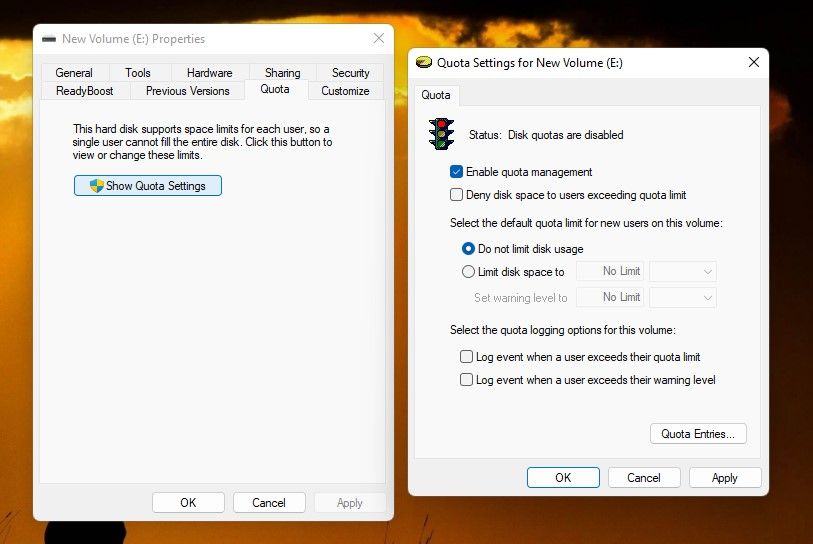Toggle Enable quota management checkbox
The height and width of the screenshot is (544, 813).
[x=457, y=172]
